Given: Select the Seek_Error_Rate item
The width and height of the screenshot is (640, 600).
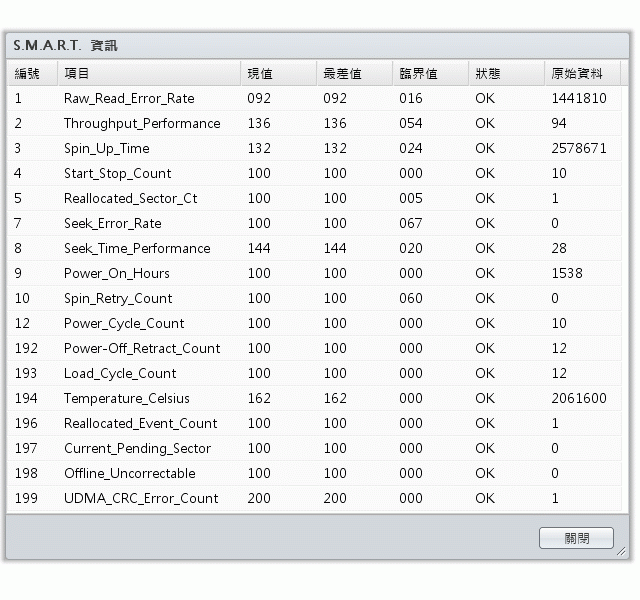Looking at the screenshot, I should click(x=113, y=223).
